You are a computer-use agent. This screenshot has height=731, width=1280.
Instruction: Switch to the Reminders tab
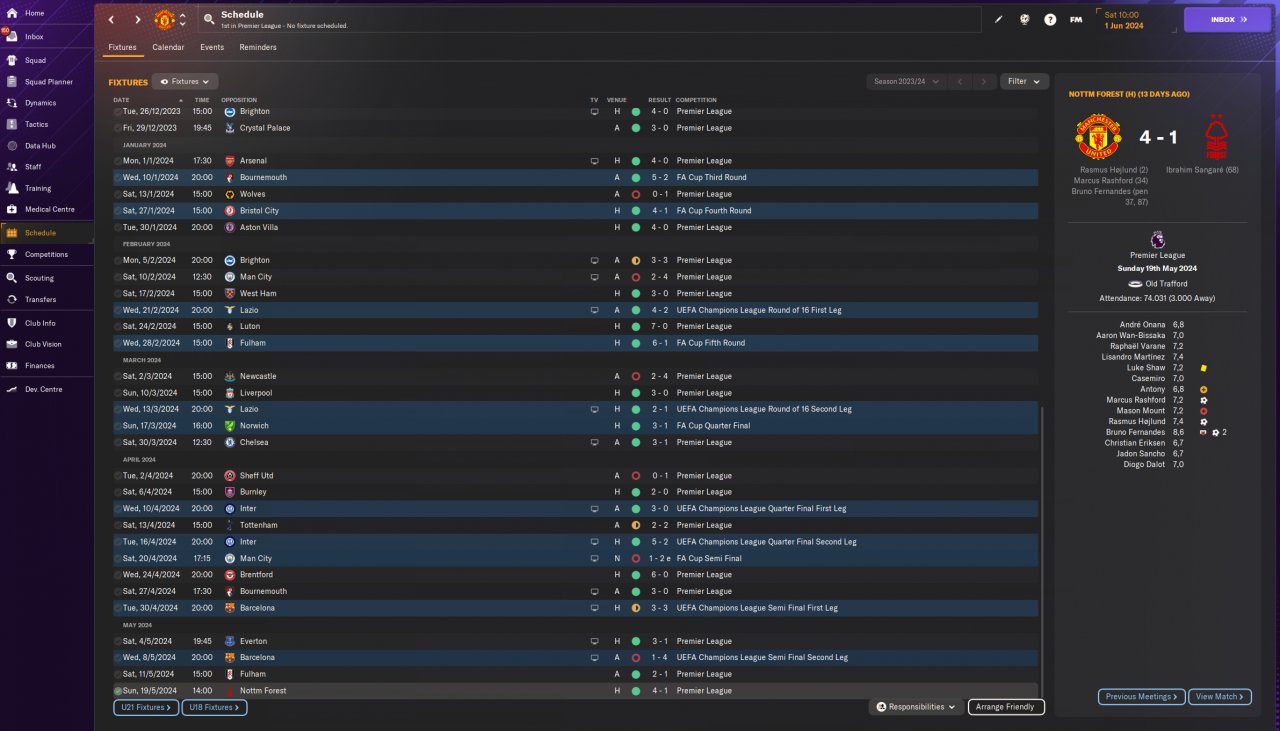pyautogui.click(x=258, y=47)
